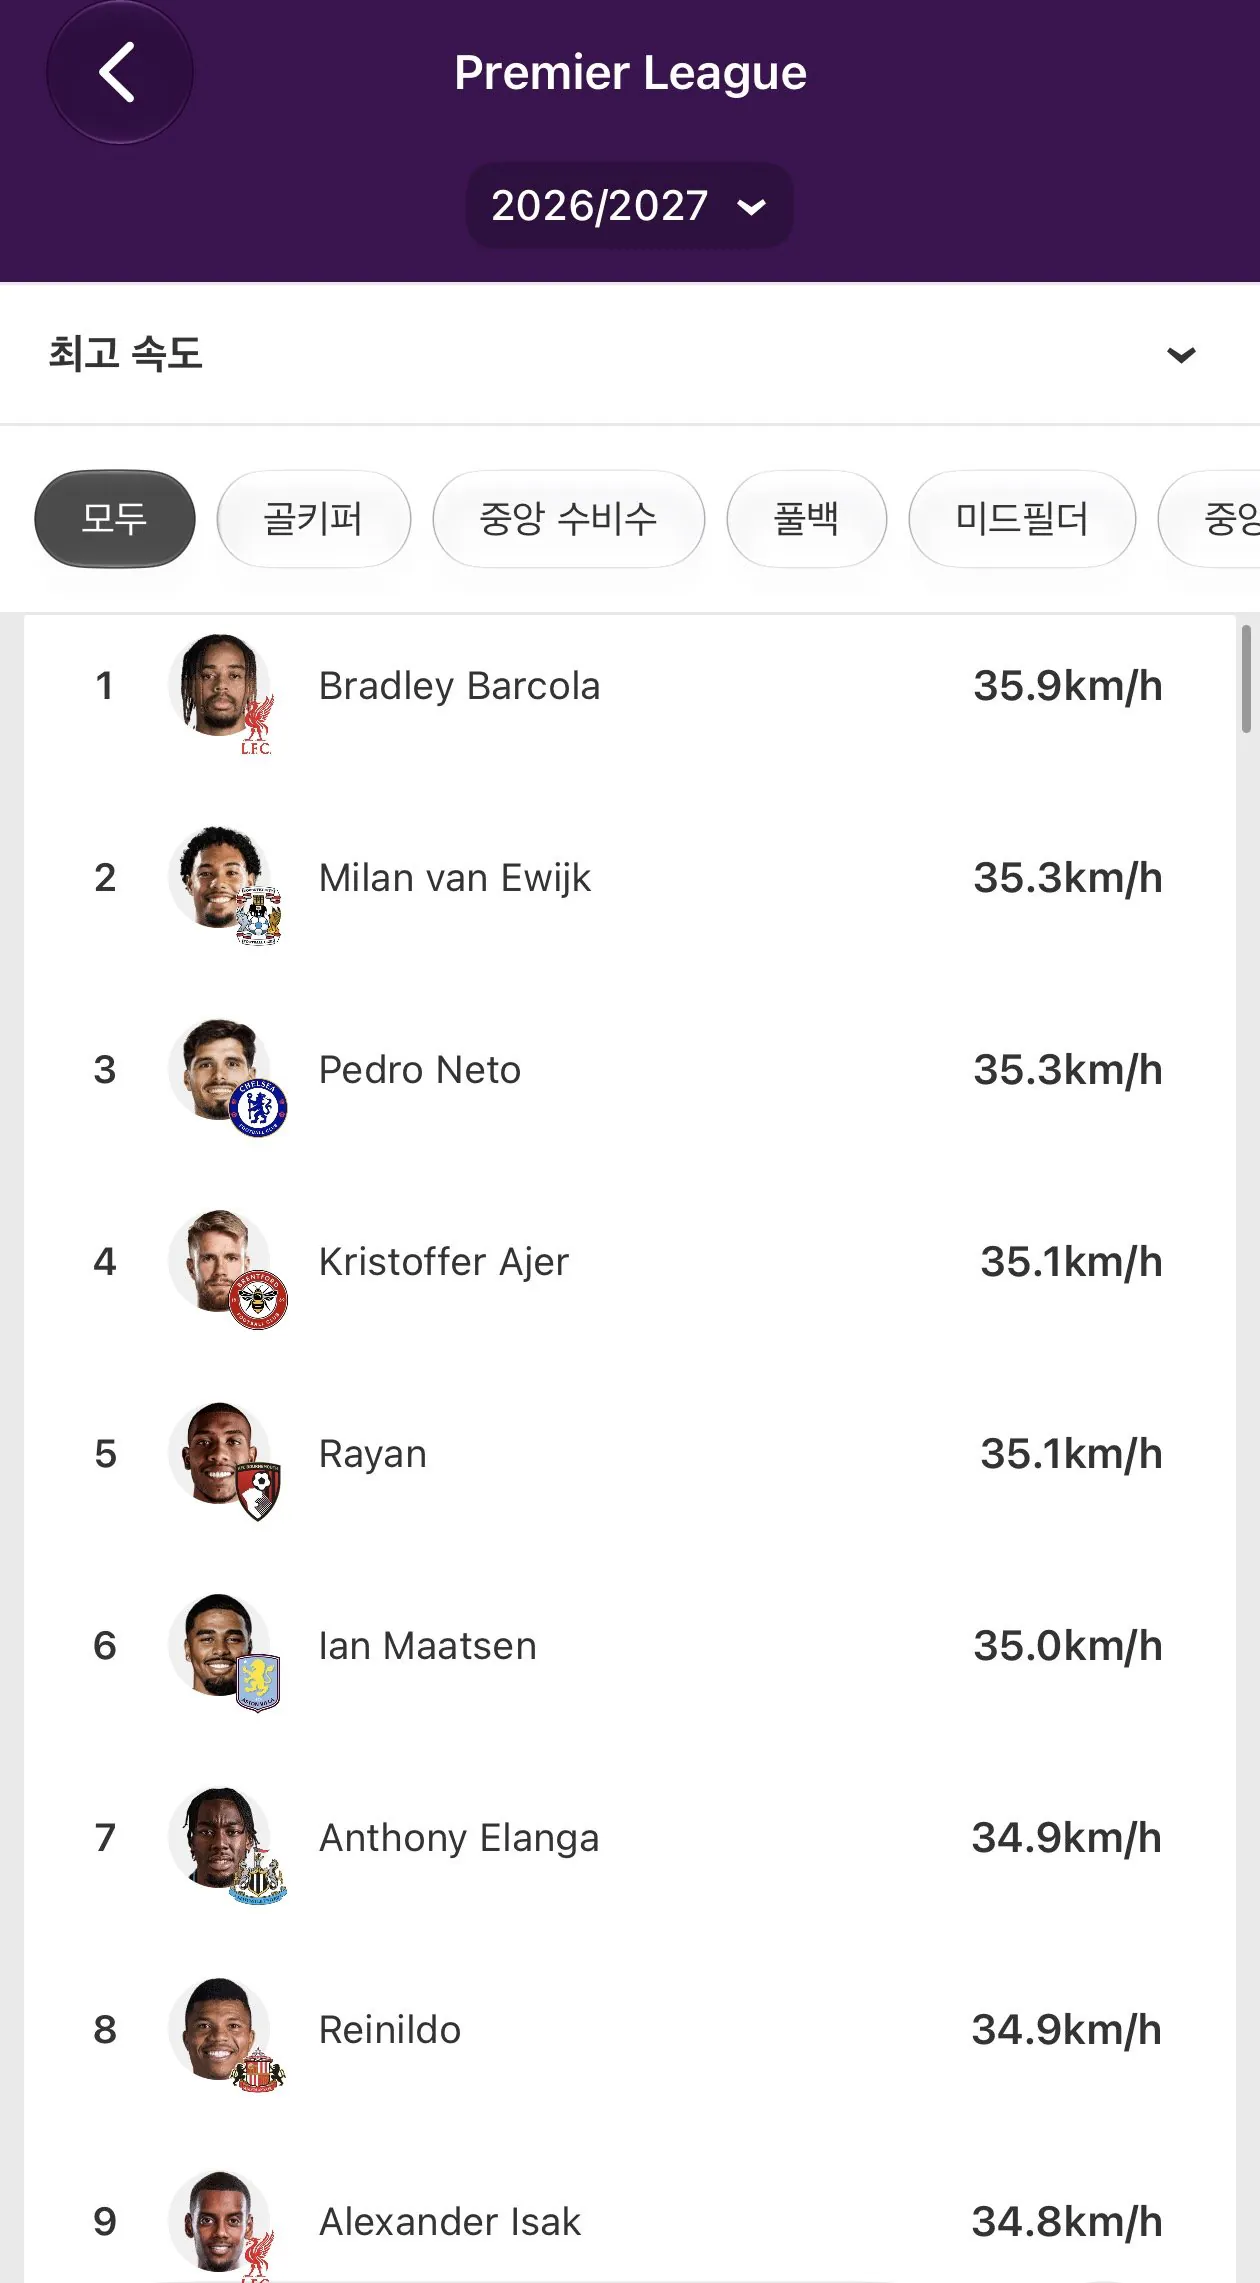Open the 2026/2027 season dropdown

point(629,206)
